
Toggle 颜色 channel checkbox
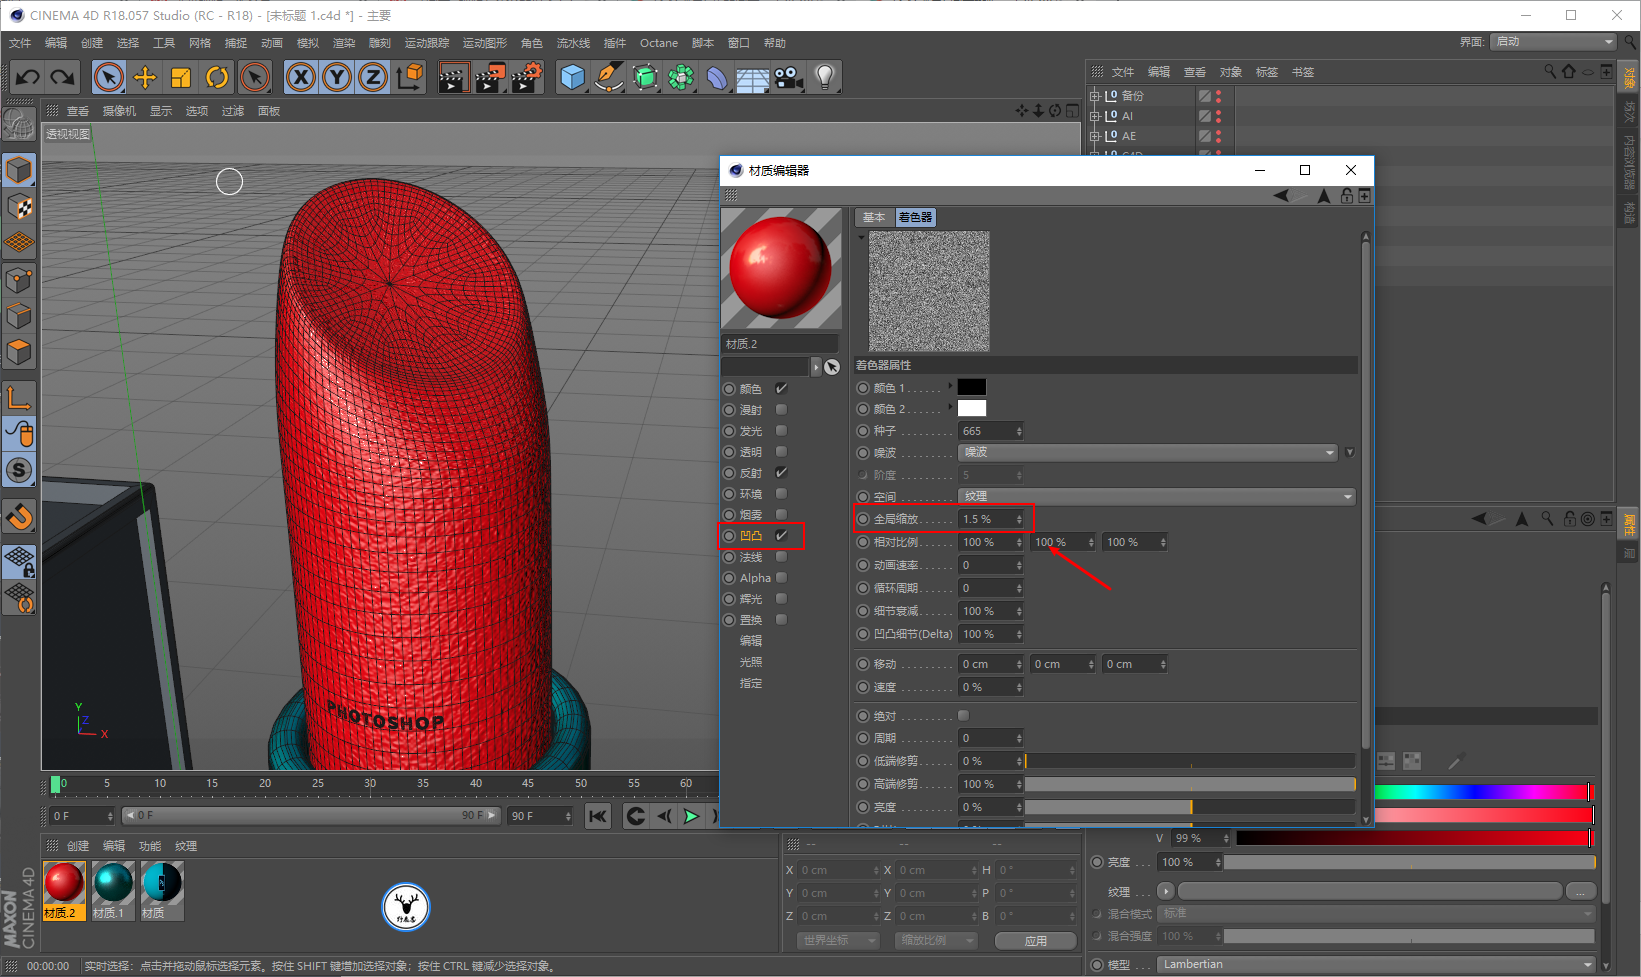(x=781, y=389)
